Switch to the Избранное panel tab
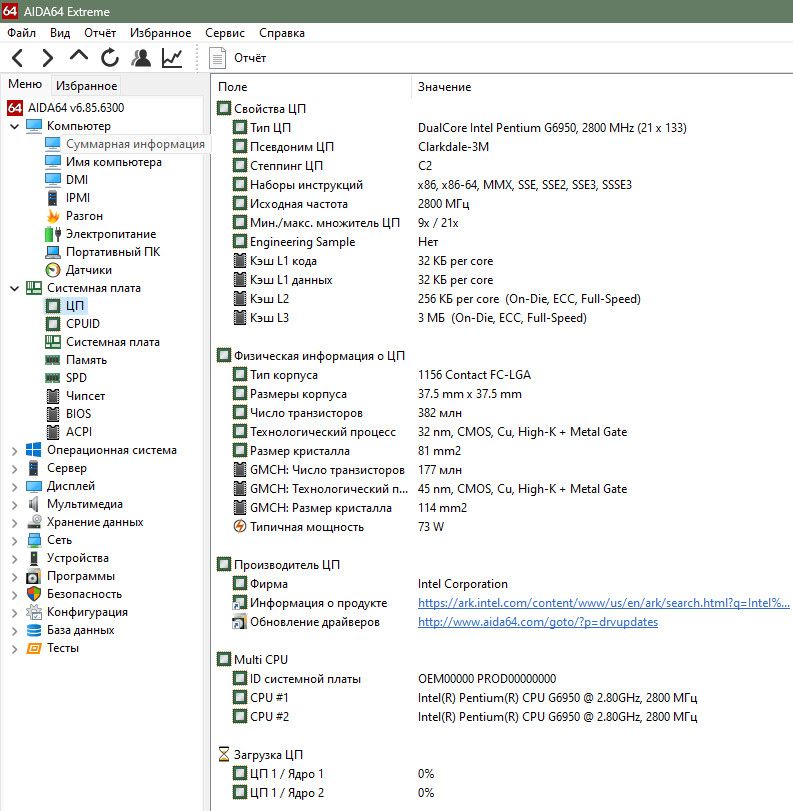This screenshot has width=793, height=811. (86, 85)
